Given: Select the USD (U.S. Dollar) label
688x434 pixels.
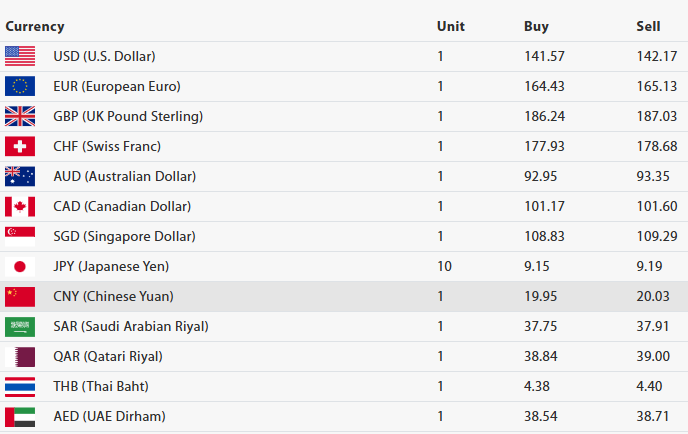Looking at the screenshot, I should pos(104,56).
